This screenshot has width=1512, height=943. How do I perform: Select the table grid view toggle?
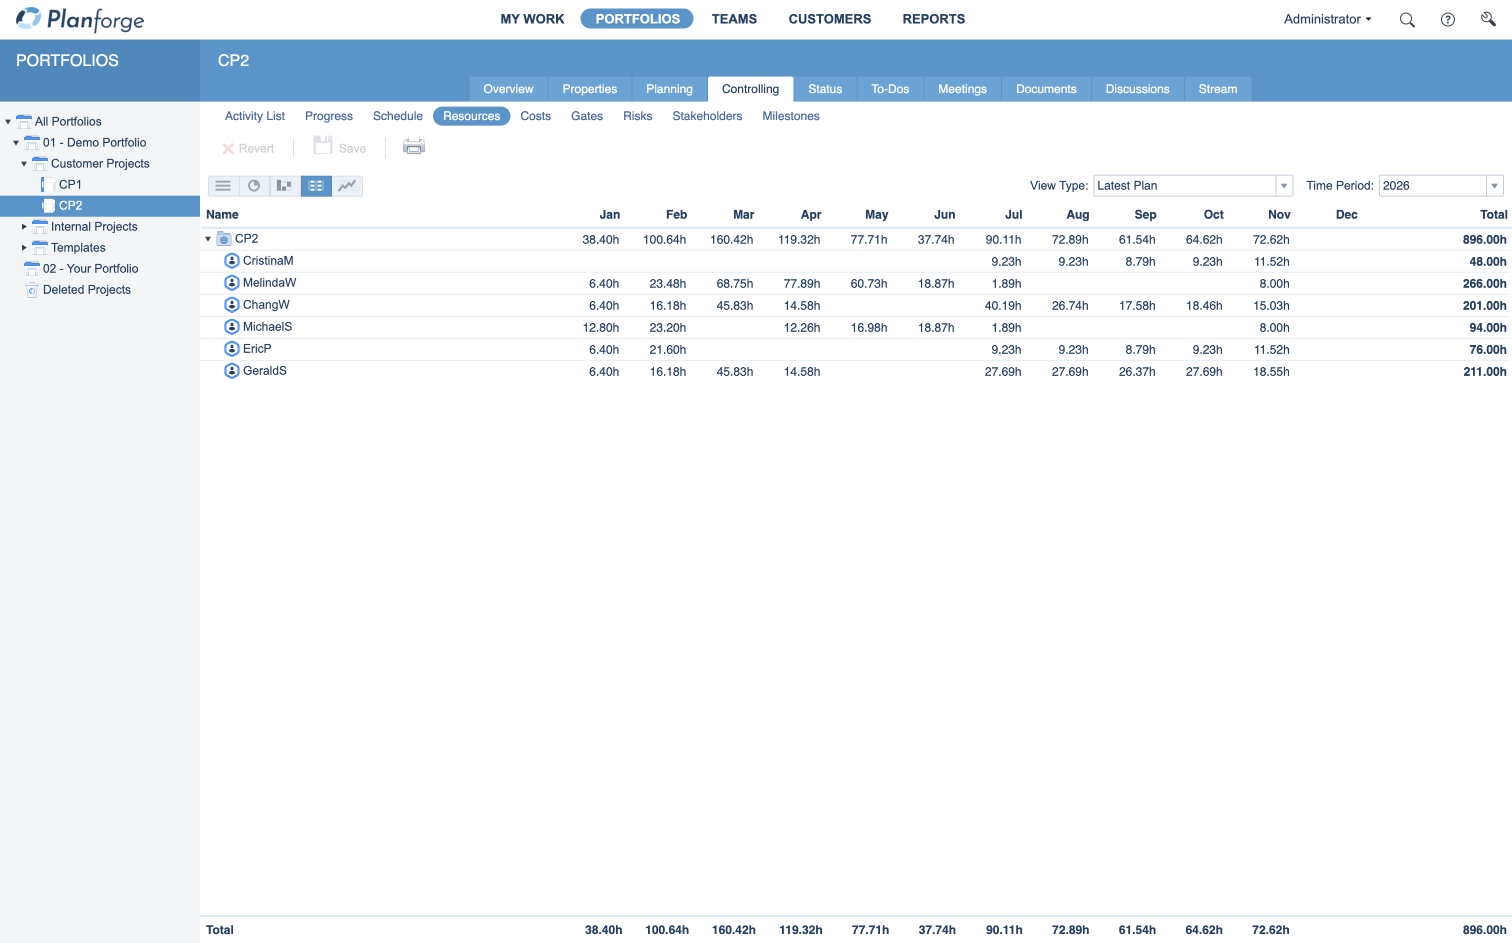tap(316, 186)
